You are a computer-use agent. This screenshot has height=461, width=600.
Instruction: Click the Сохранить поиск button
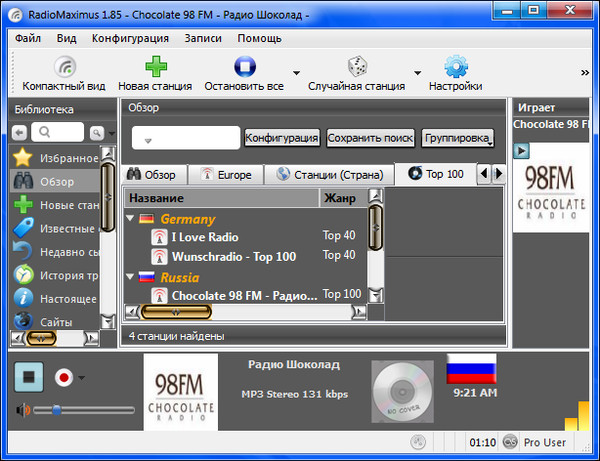click(370, 137)
